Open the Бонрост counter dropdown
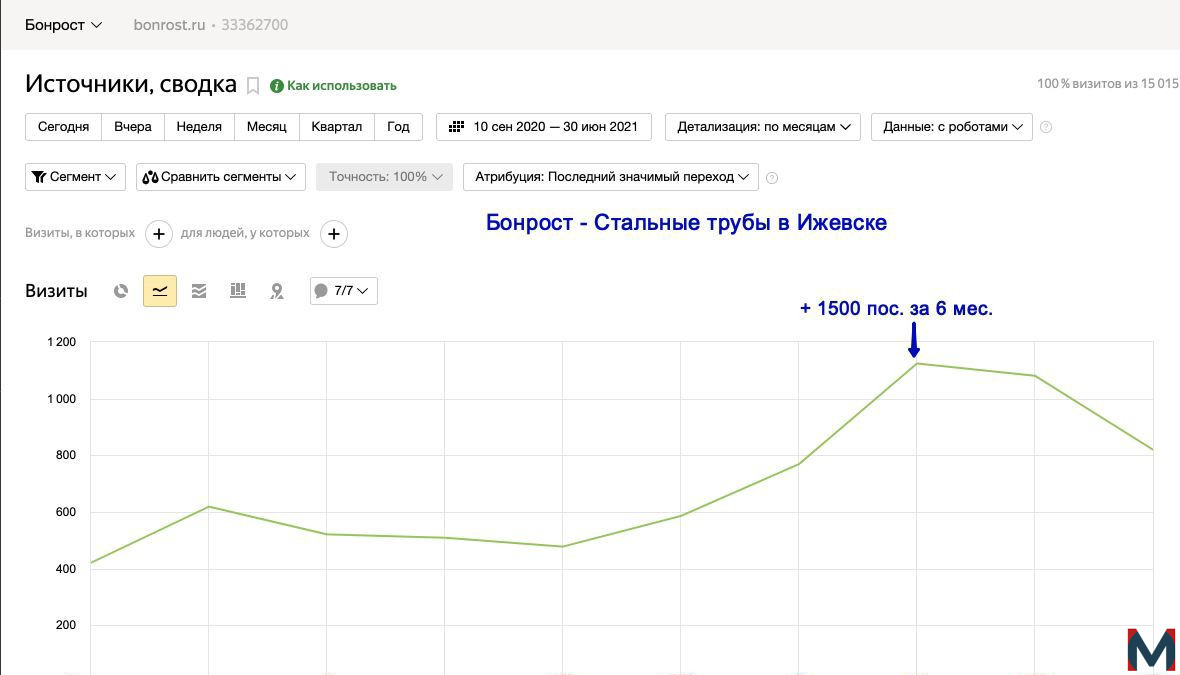The image size is (1180, 675). tap(63, 25)
